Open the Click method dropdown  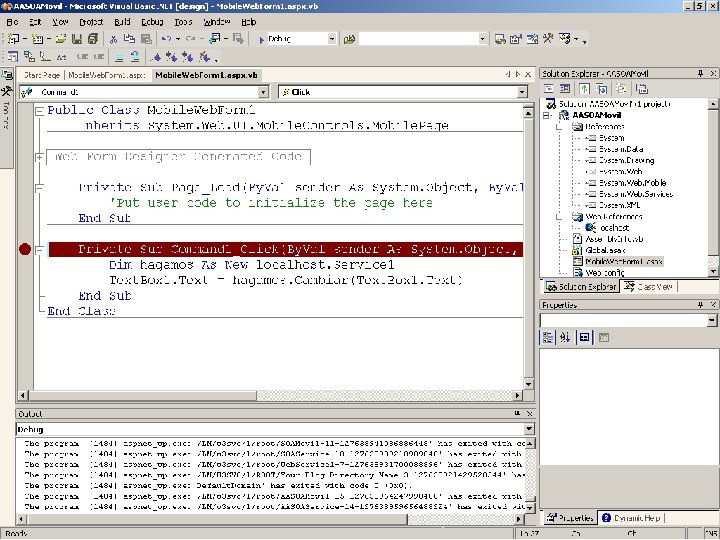520,92
